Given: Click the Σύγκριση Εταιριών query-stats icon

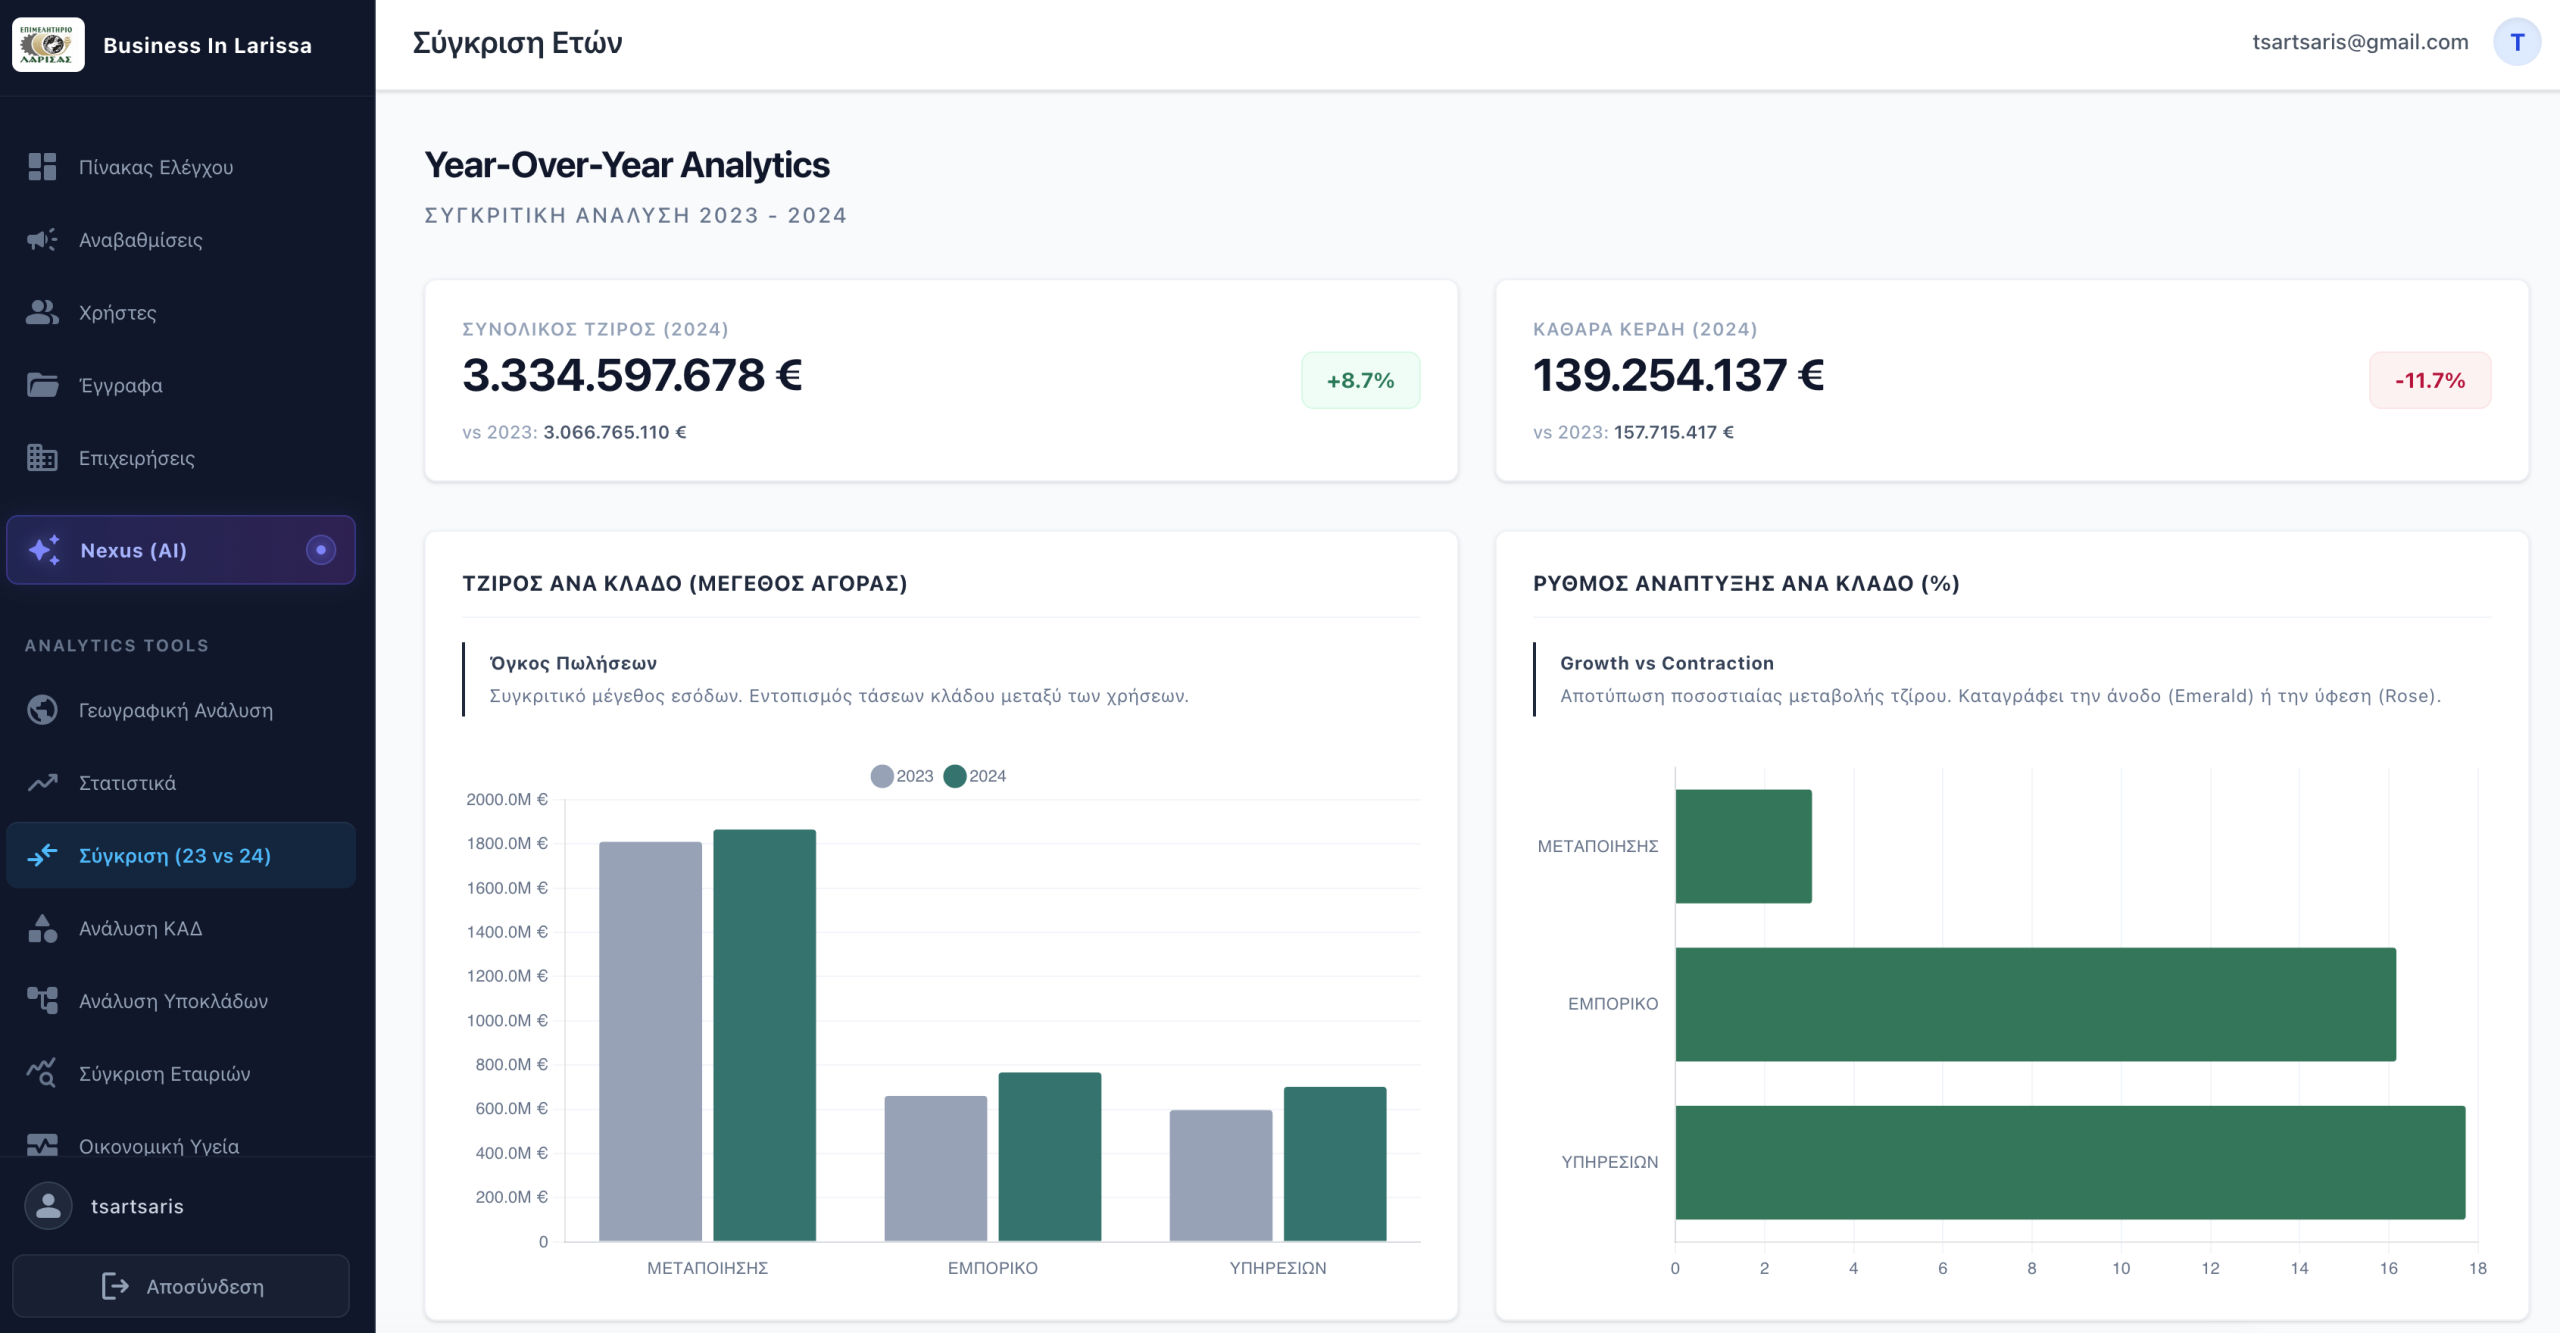Looking at the screenshot, I should coord(42,1073).
